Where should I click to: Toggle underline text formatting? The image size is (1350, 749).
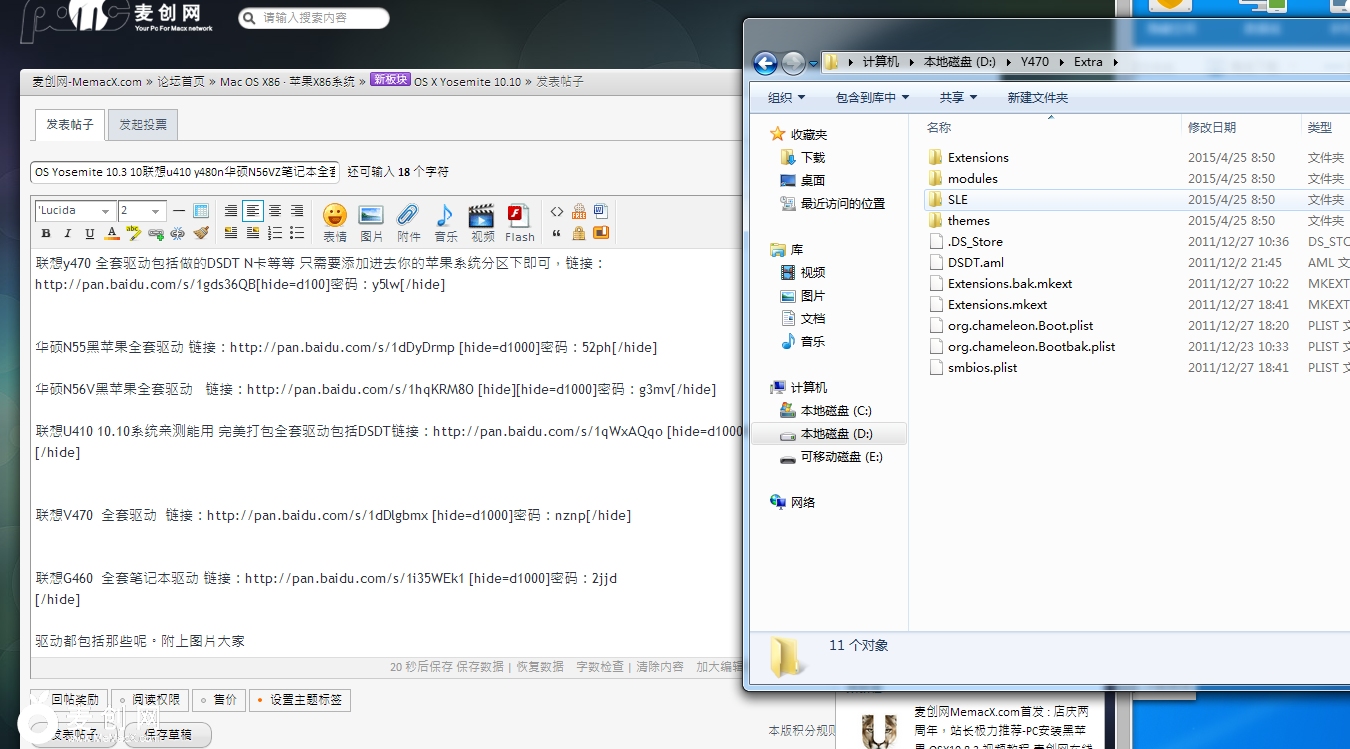(90, 233)
